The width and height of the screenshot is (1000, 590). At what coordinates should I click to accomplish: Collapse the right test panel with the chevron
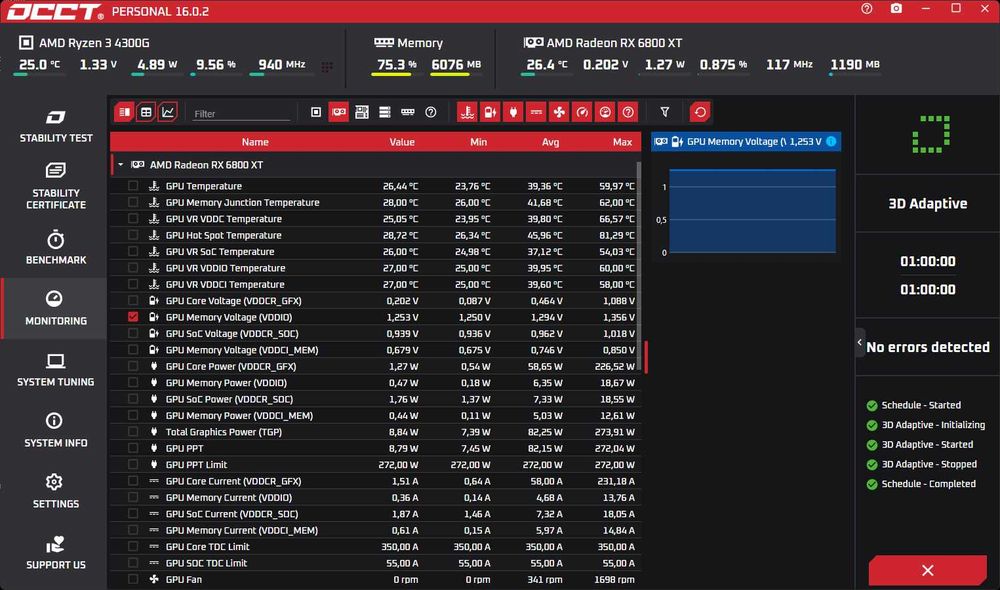pyautogui.click(x=860, y=343)
